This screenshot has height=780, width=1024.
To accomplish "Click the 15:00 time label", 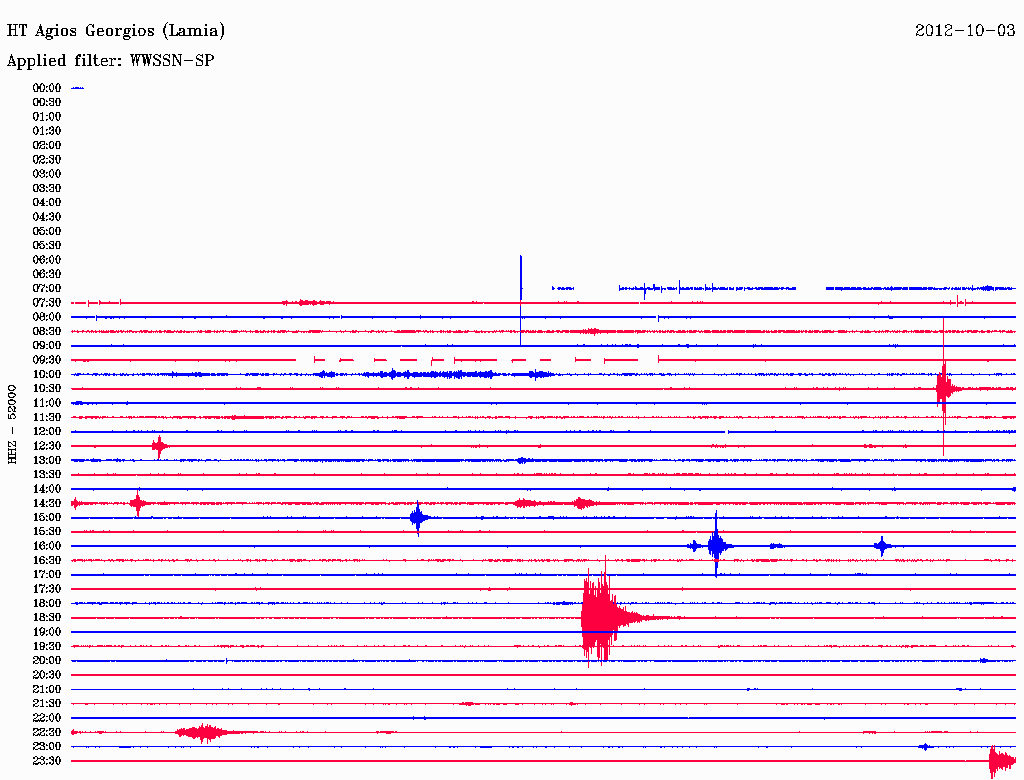I will (x=47, y=517).
